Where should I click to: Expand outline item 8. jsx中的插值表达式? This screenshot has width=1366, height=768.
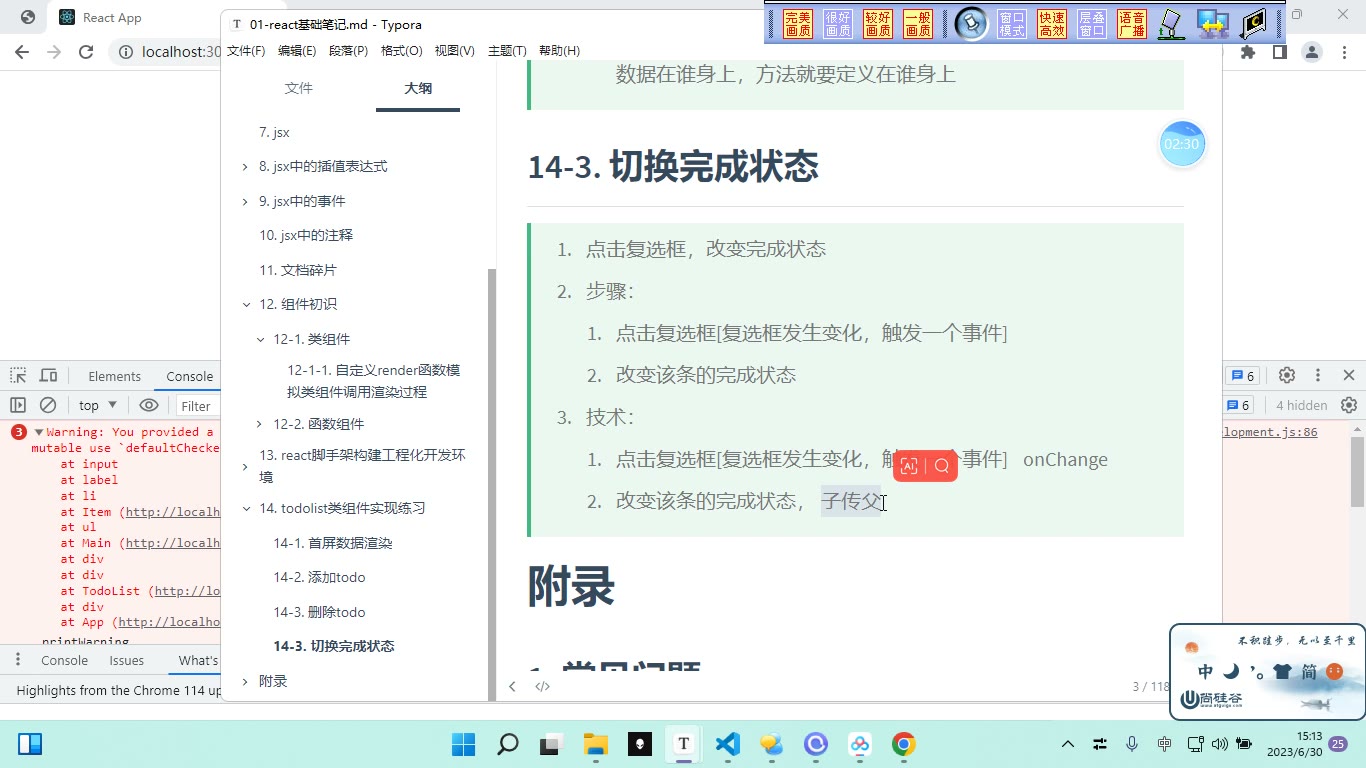245,167
